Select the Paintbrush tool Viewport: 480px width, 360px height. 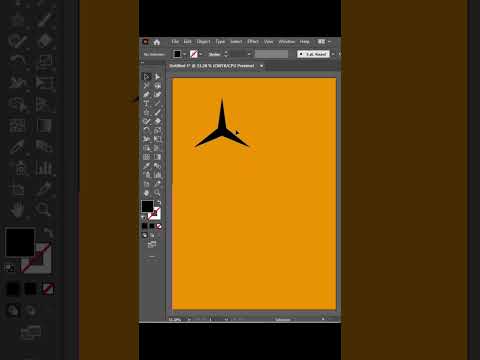tap(157, 113)
